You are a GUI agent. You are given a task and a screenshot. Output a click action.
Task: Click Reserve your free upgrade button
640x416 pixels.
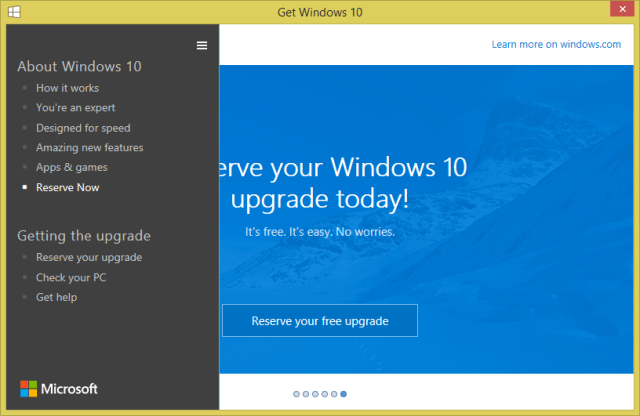click(320, 320)
